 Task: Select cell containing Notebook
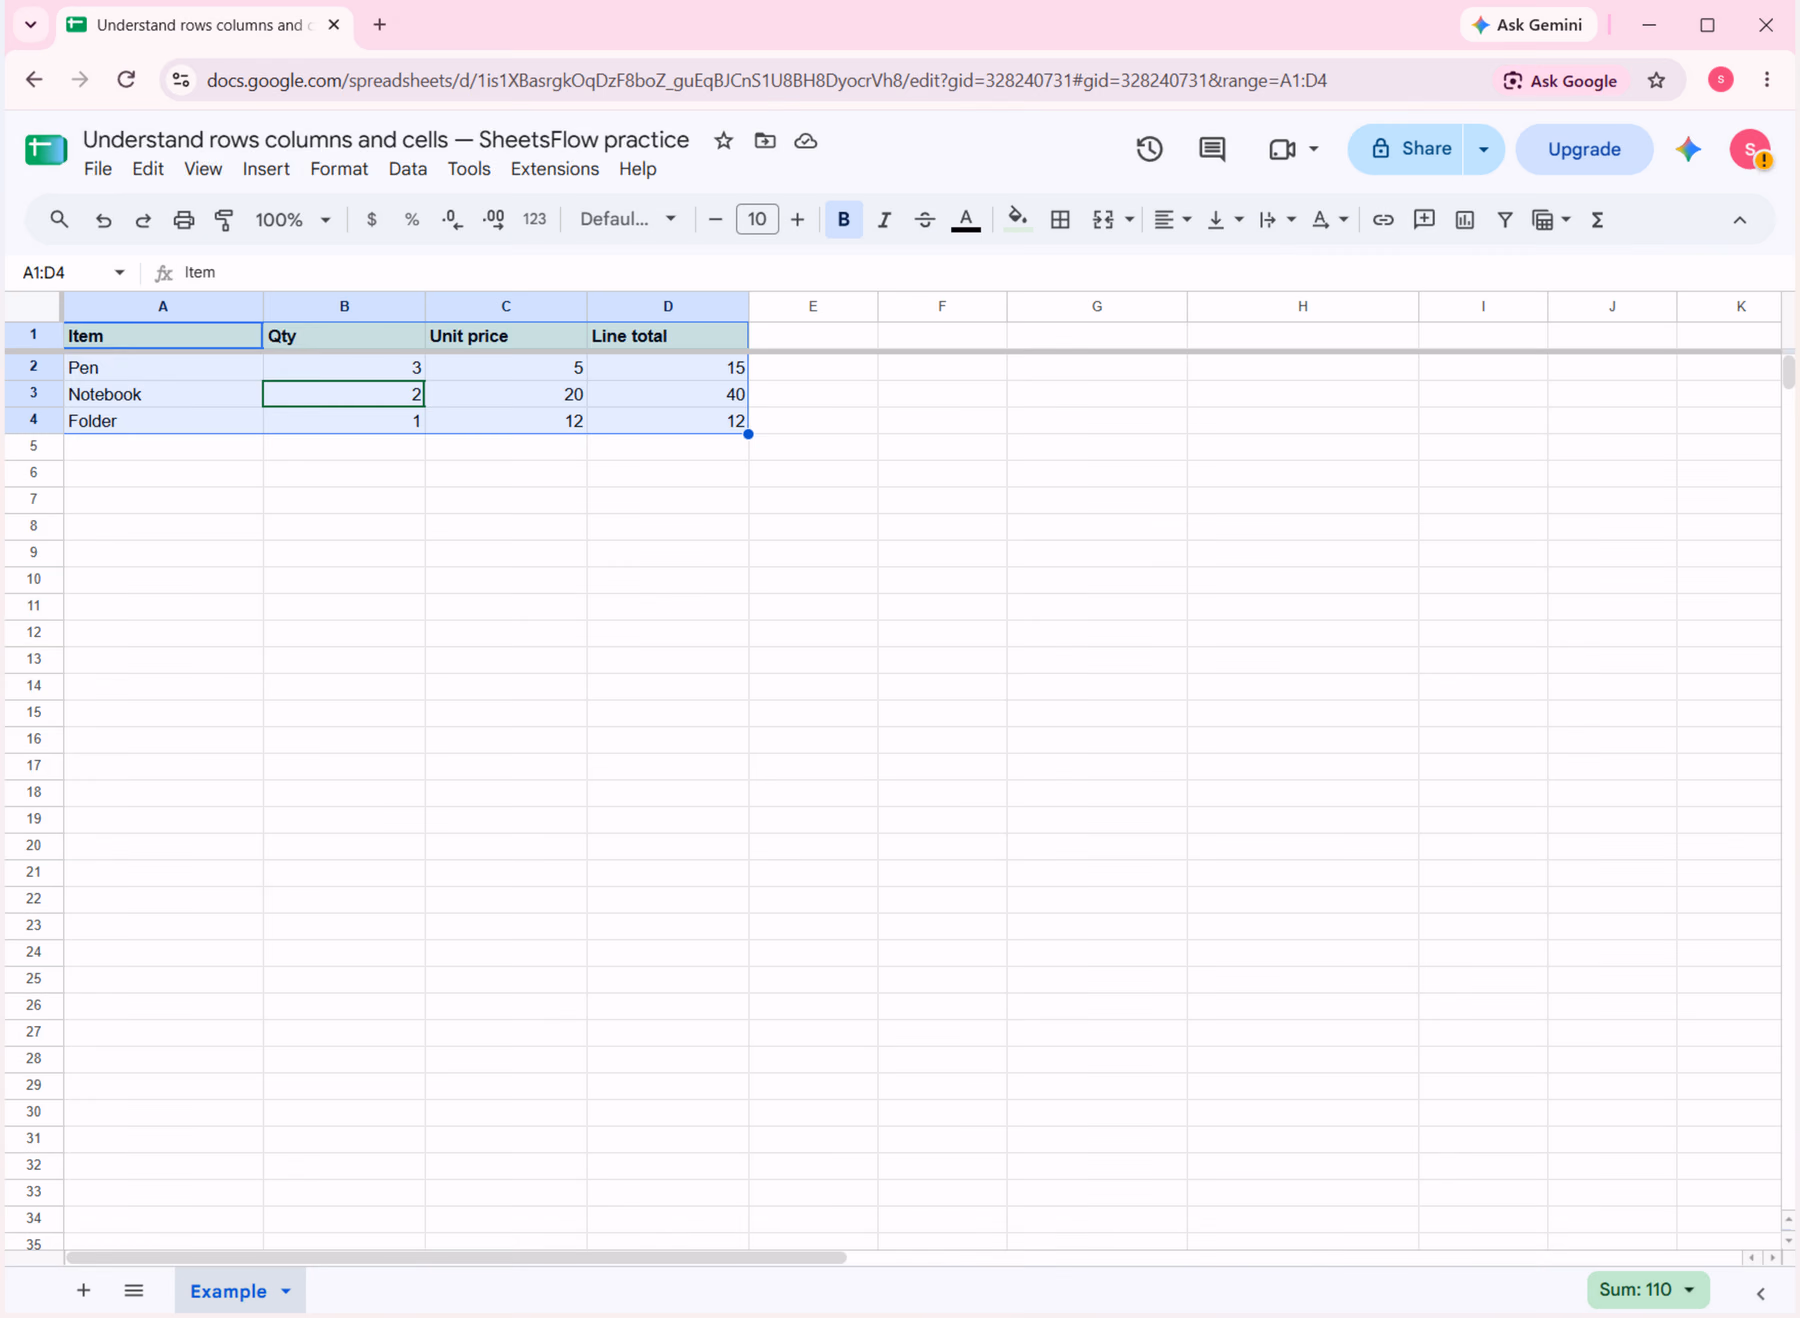pyautogui.click(x=163, y=394)
